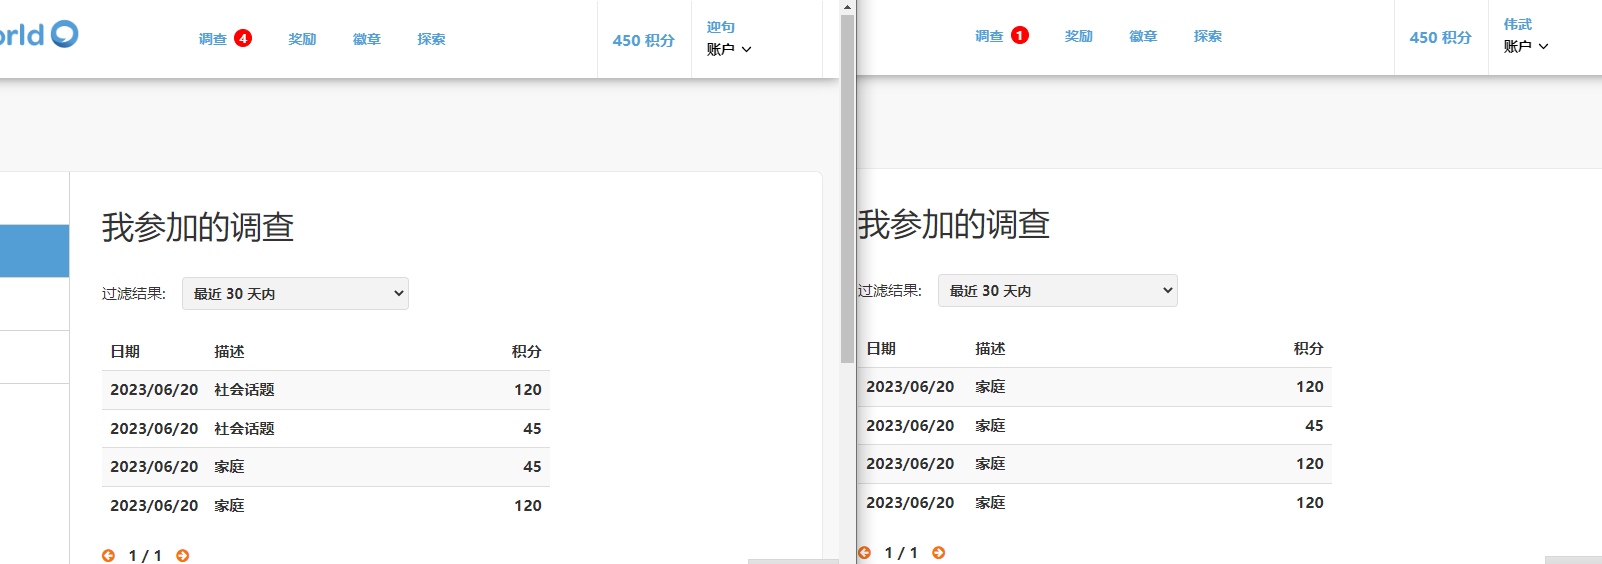1602x564 pixels.
Task: Open 奖励 tab in the left pane
Action: point(302,39)
